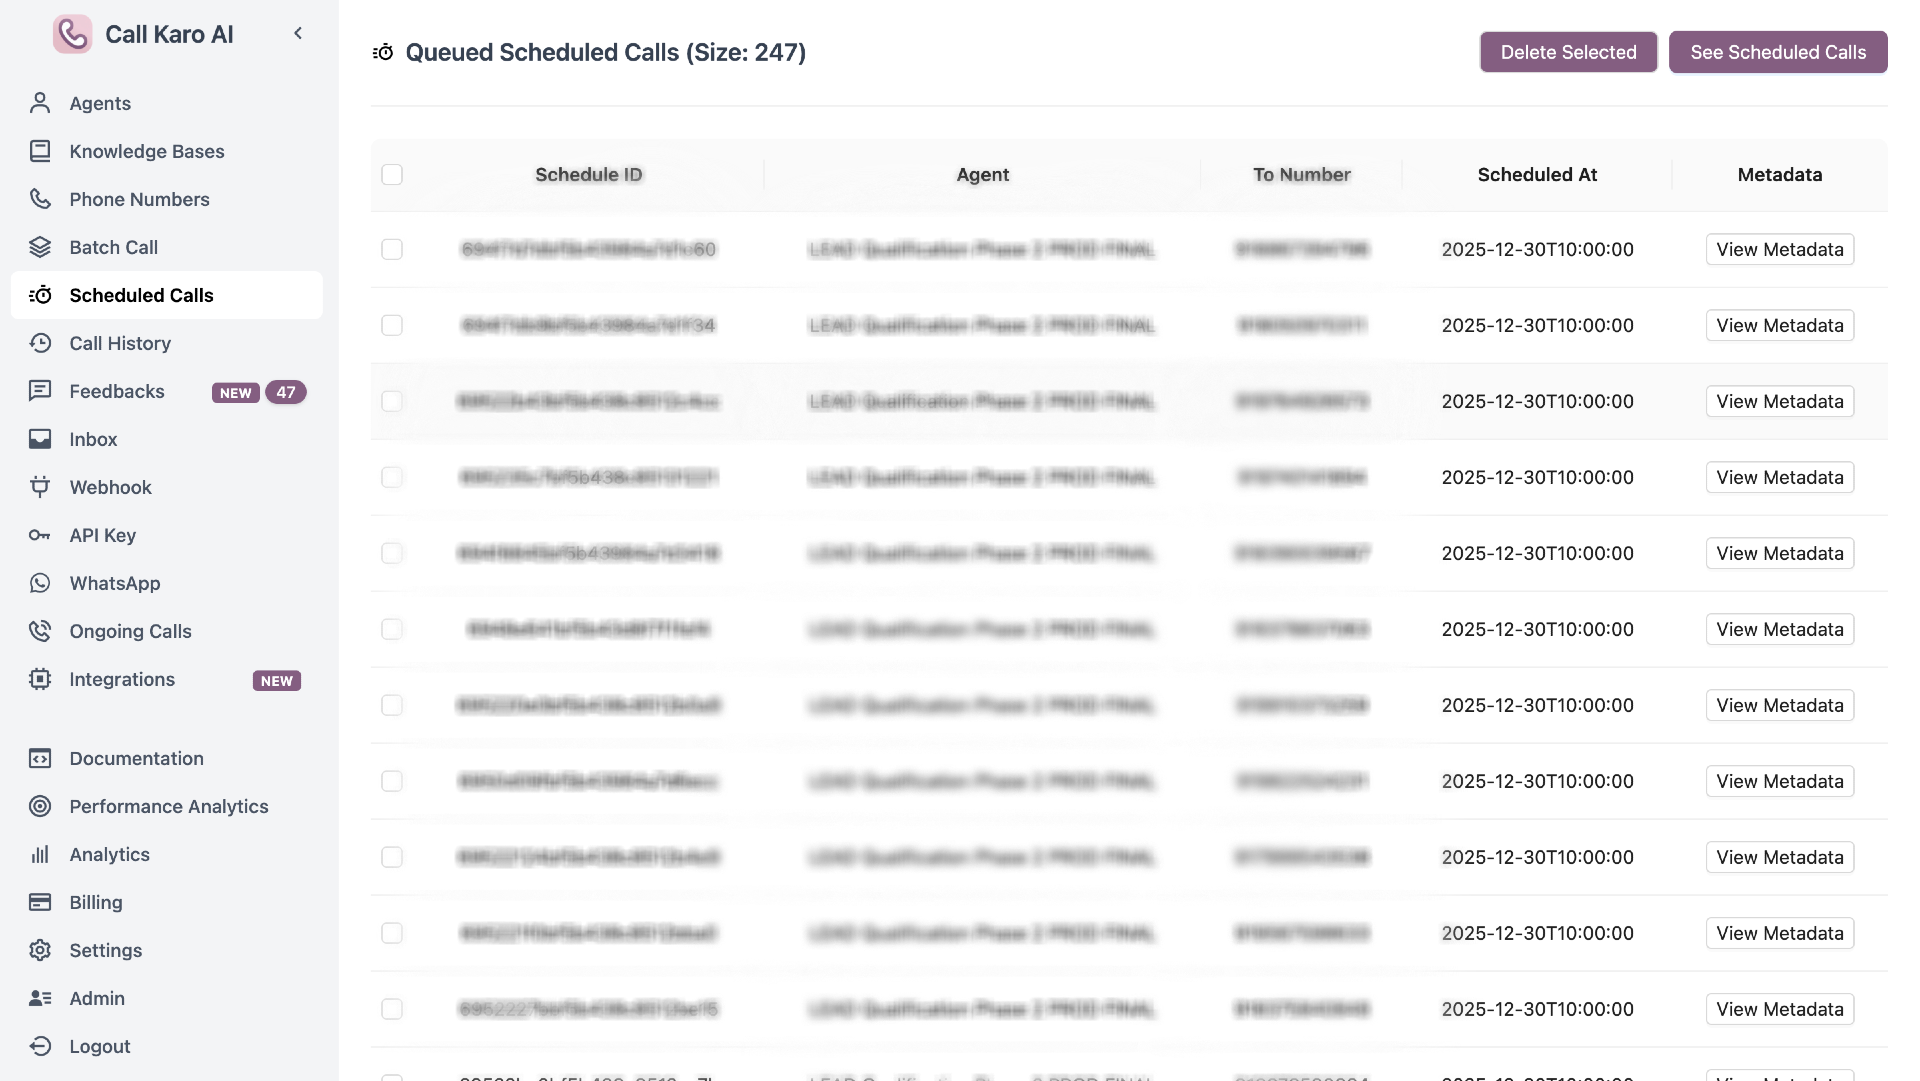
Task: Open the Agents section icon
Action: pyautogui.click(x=39, y=103)
